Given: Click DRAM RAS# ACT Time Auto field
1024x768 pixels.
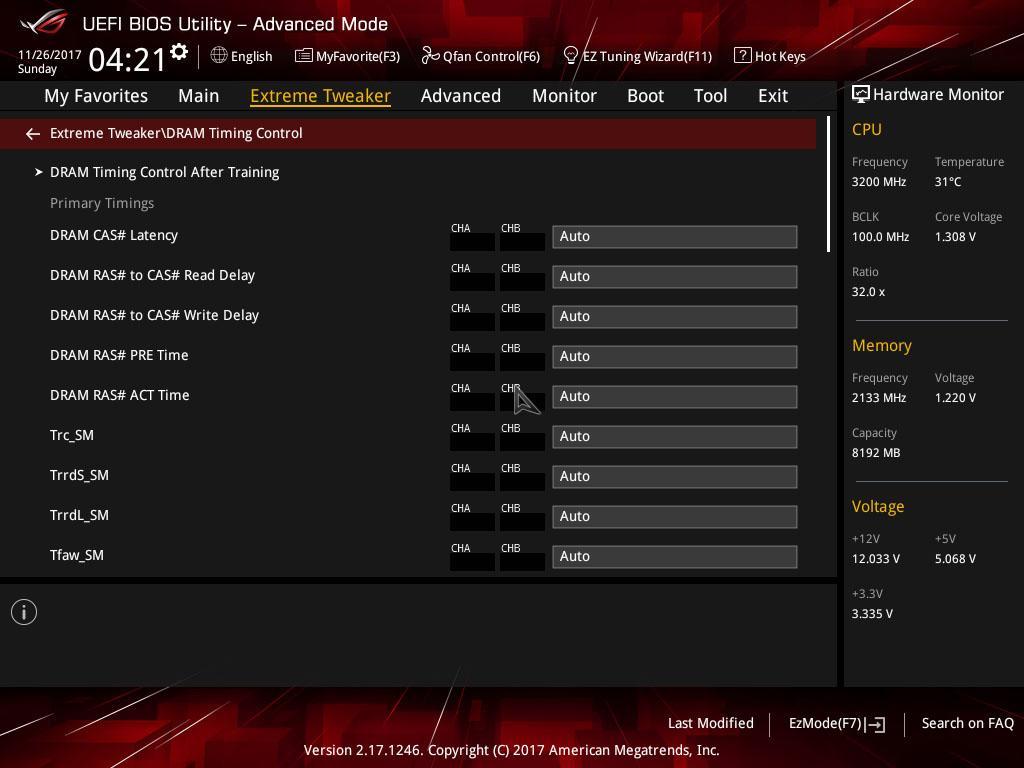Looking at the screenshot, I should [675, 396].
